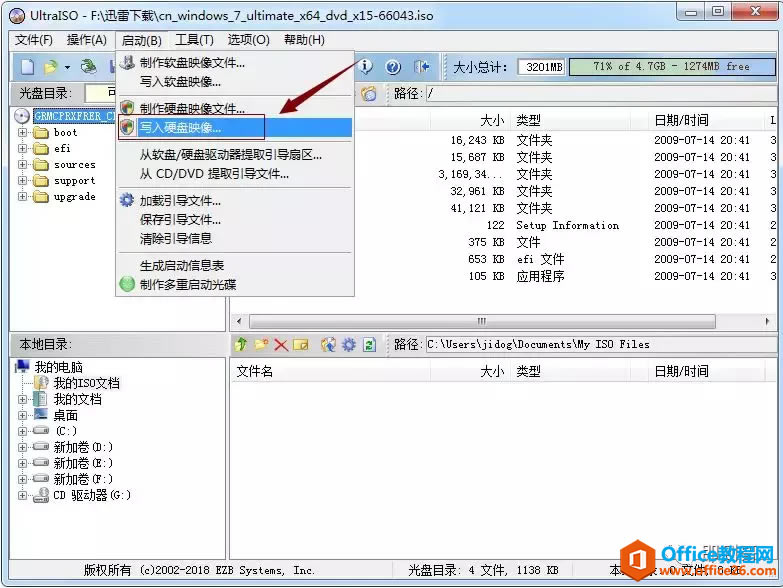The image size is (783, 588).
Task: Select the 我的ISO文档 tree item
Action: pyautogui.click(x=86, y=383)
